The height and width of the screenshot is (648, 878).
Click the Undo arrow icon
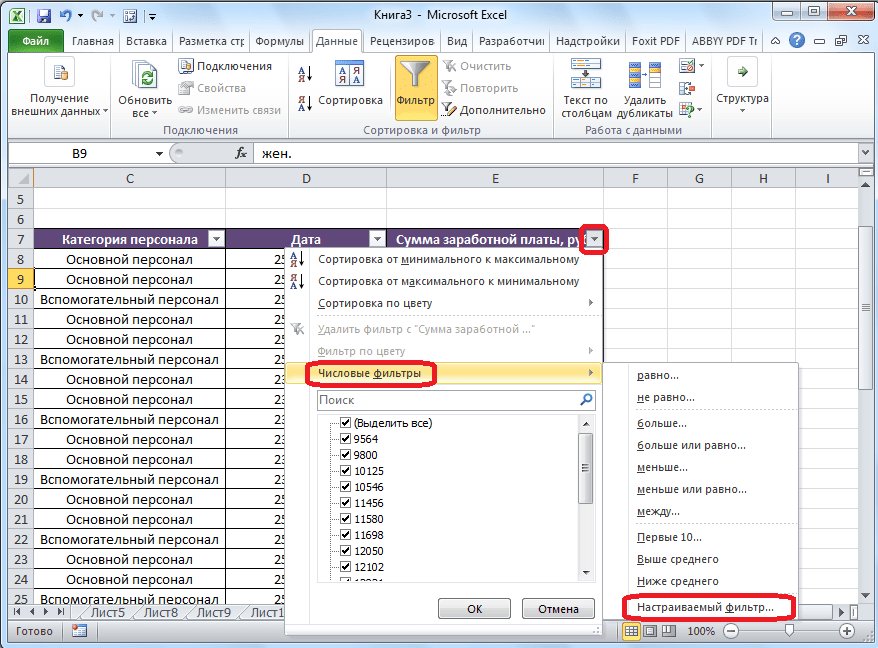[x=66, y=15]
